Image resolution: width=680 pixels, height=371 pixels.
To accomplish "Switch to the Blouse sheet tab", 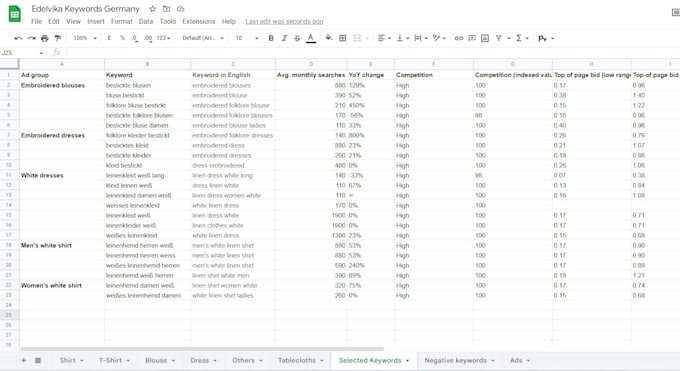I will (x=160, y=360).
